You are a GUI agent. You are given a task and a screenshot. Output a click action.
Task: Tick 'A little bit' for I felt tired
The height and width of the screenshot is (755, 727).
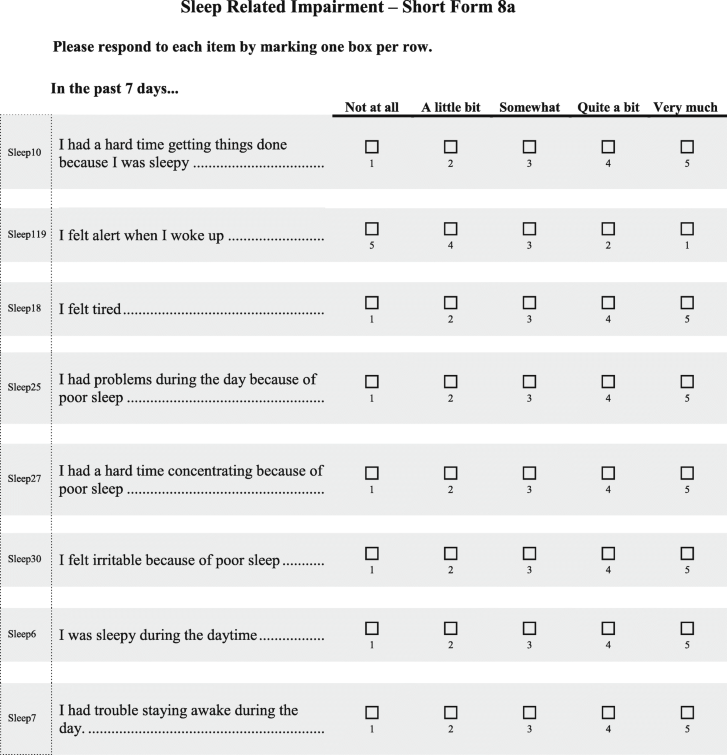[451, 302]
